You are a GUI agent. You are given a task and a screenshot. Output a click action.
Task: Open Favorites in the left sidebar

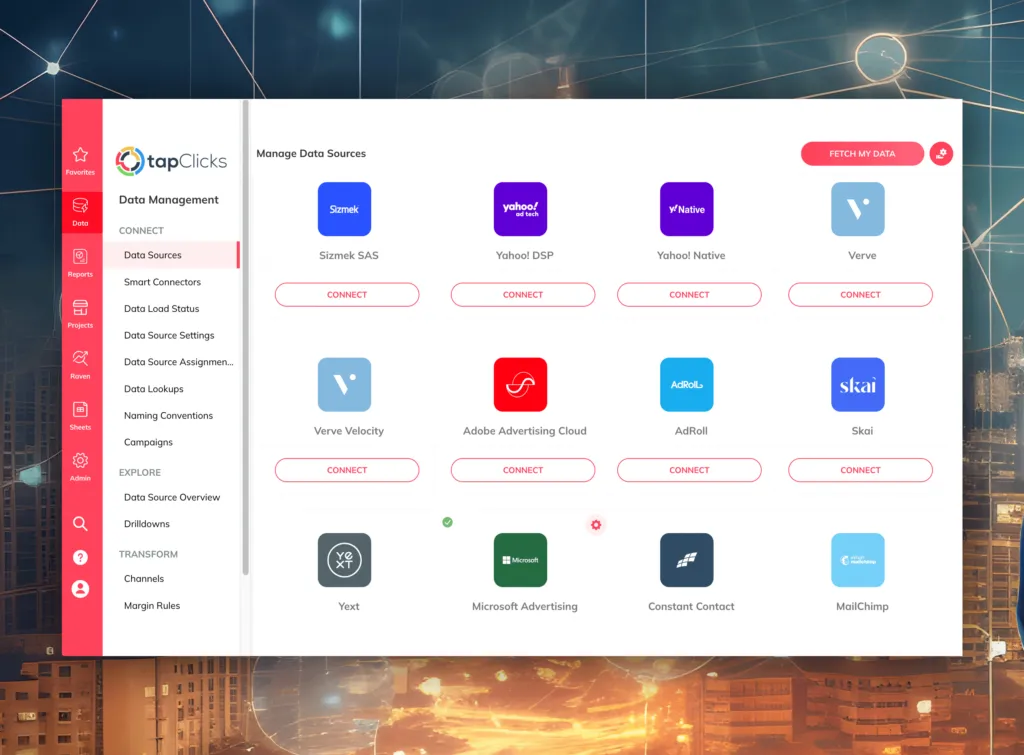(81, 160)
